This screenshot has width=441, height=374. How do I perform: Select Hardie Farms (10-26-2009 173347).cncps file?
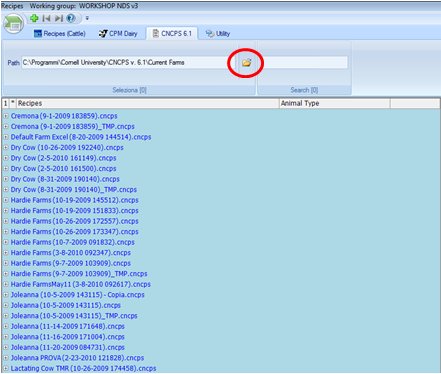coord(74,232)
